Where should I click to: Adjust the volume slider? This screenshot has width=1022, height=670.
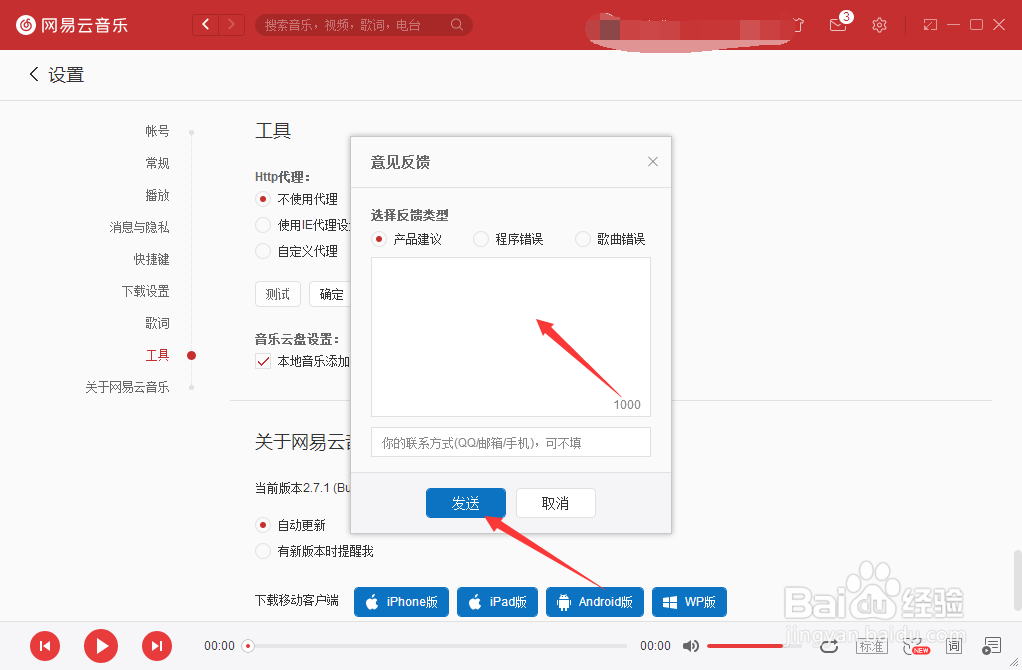pyautogui.click(x=754, y=646)
